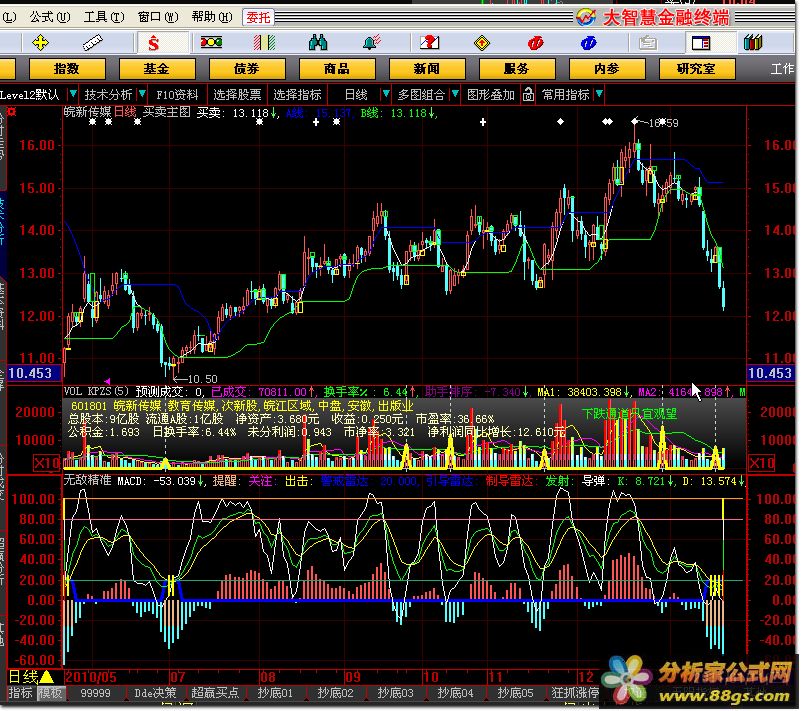The height and width of the screenshot is (711, 801).
Task: Open the 窗口(W) menu
Action: click(x=158, y=17)
